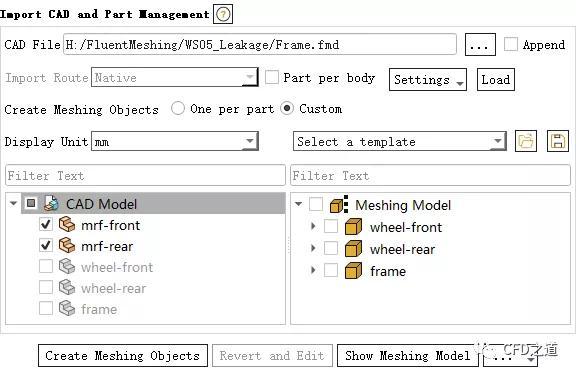
Task: Open the Settings dropdown button
Action: [x=428, y=79]
